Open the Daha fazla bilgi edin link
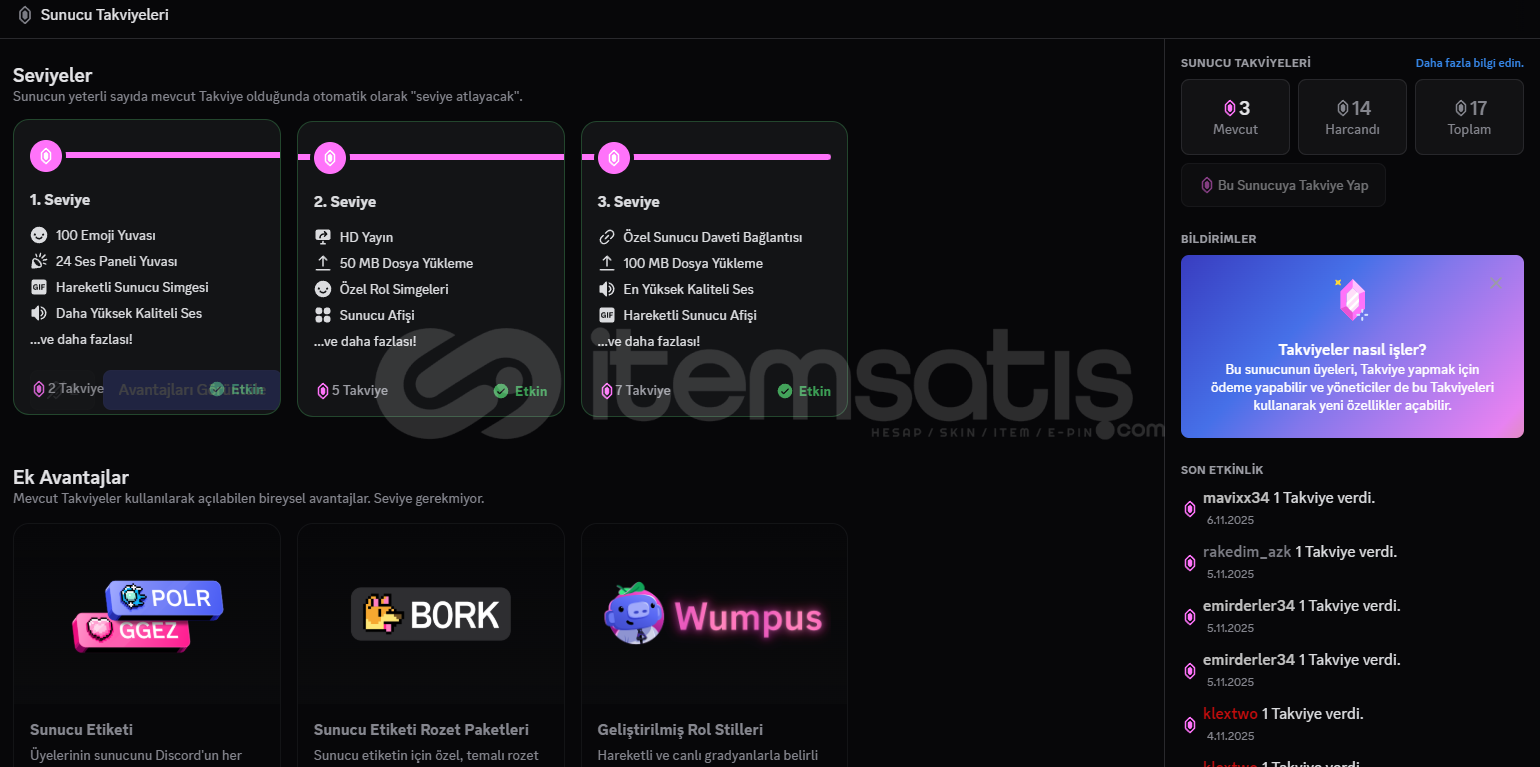The image size is (1540, 767). [1469, 63]
